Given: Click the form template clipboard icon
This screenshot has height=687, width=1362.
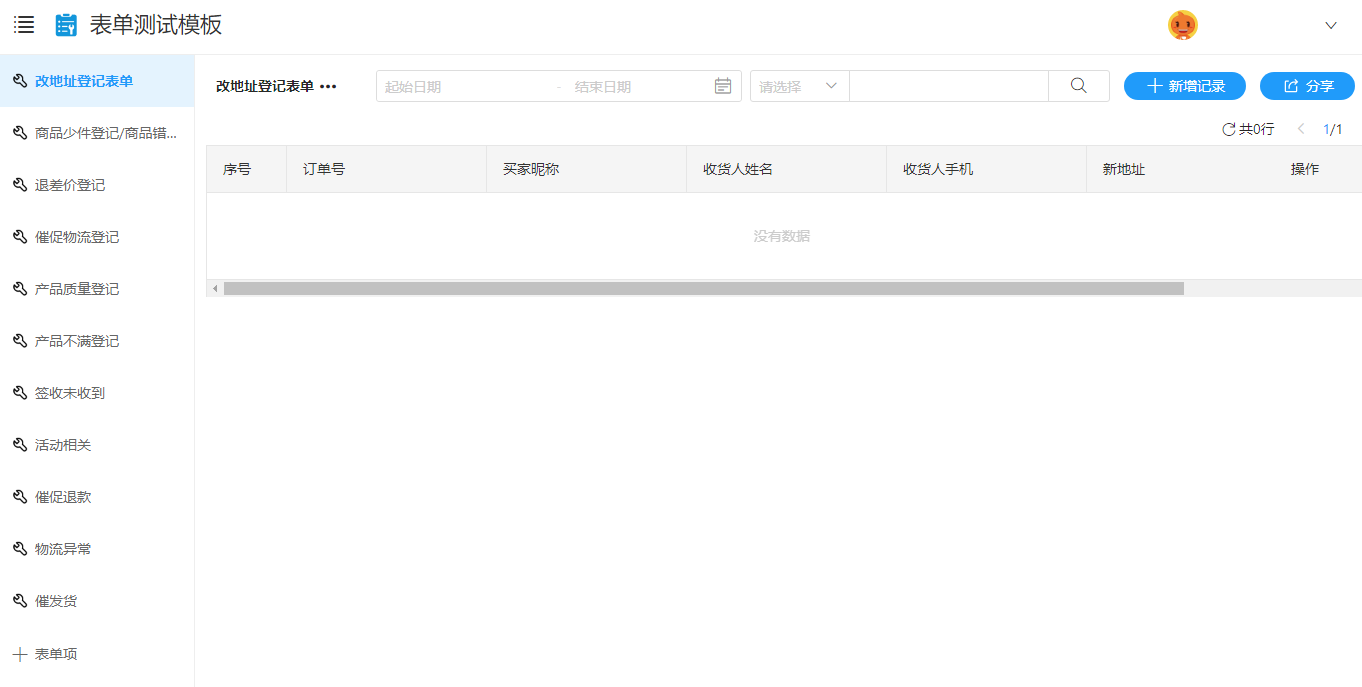Looking at the screenshot, I should click(66, 25).
